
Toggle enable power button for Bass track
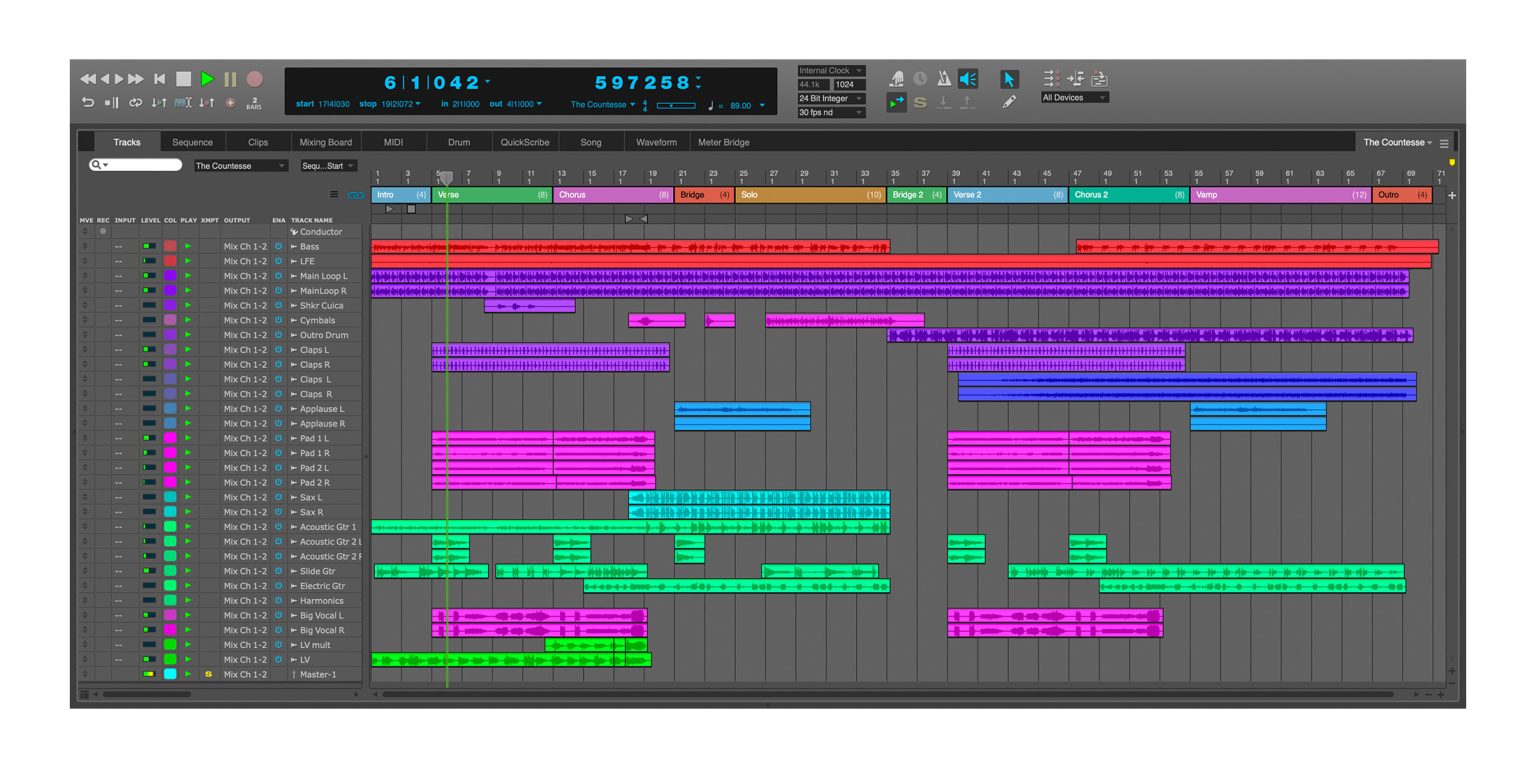pos(278,246)
